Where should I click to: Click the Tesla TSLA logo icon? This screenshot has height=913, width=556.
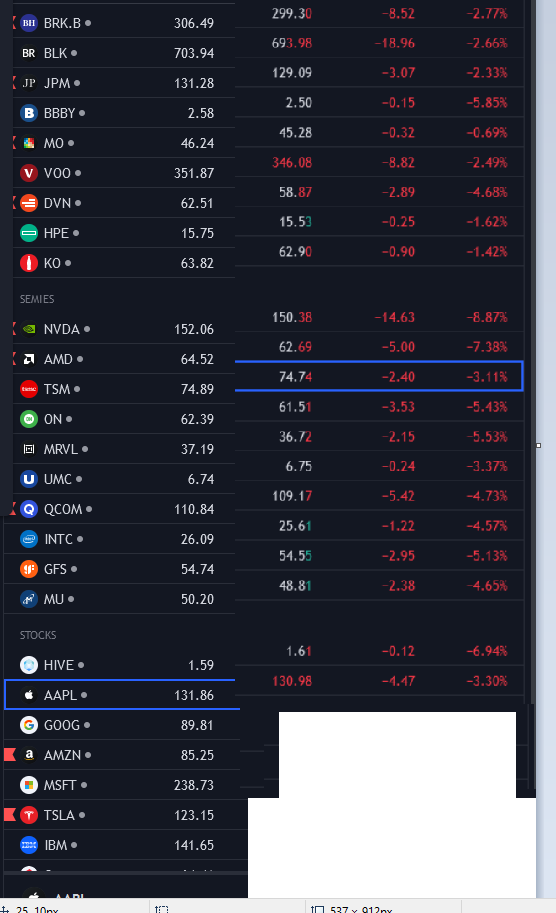pos(29,815)
